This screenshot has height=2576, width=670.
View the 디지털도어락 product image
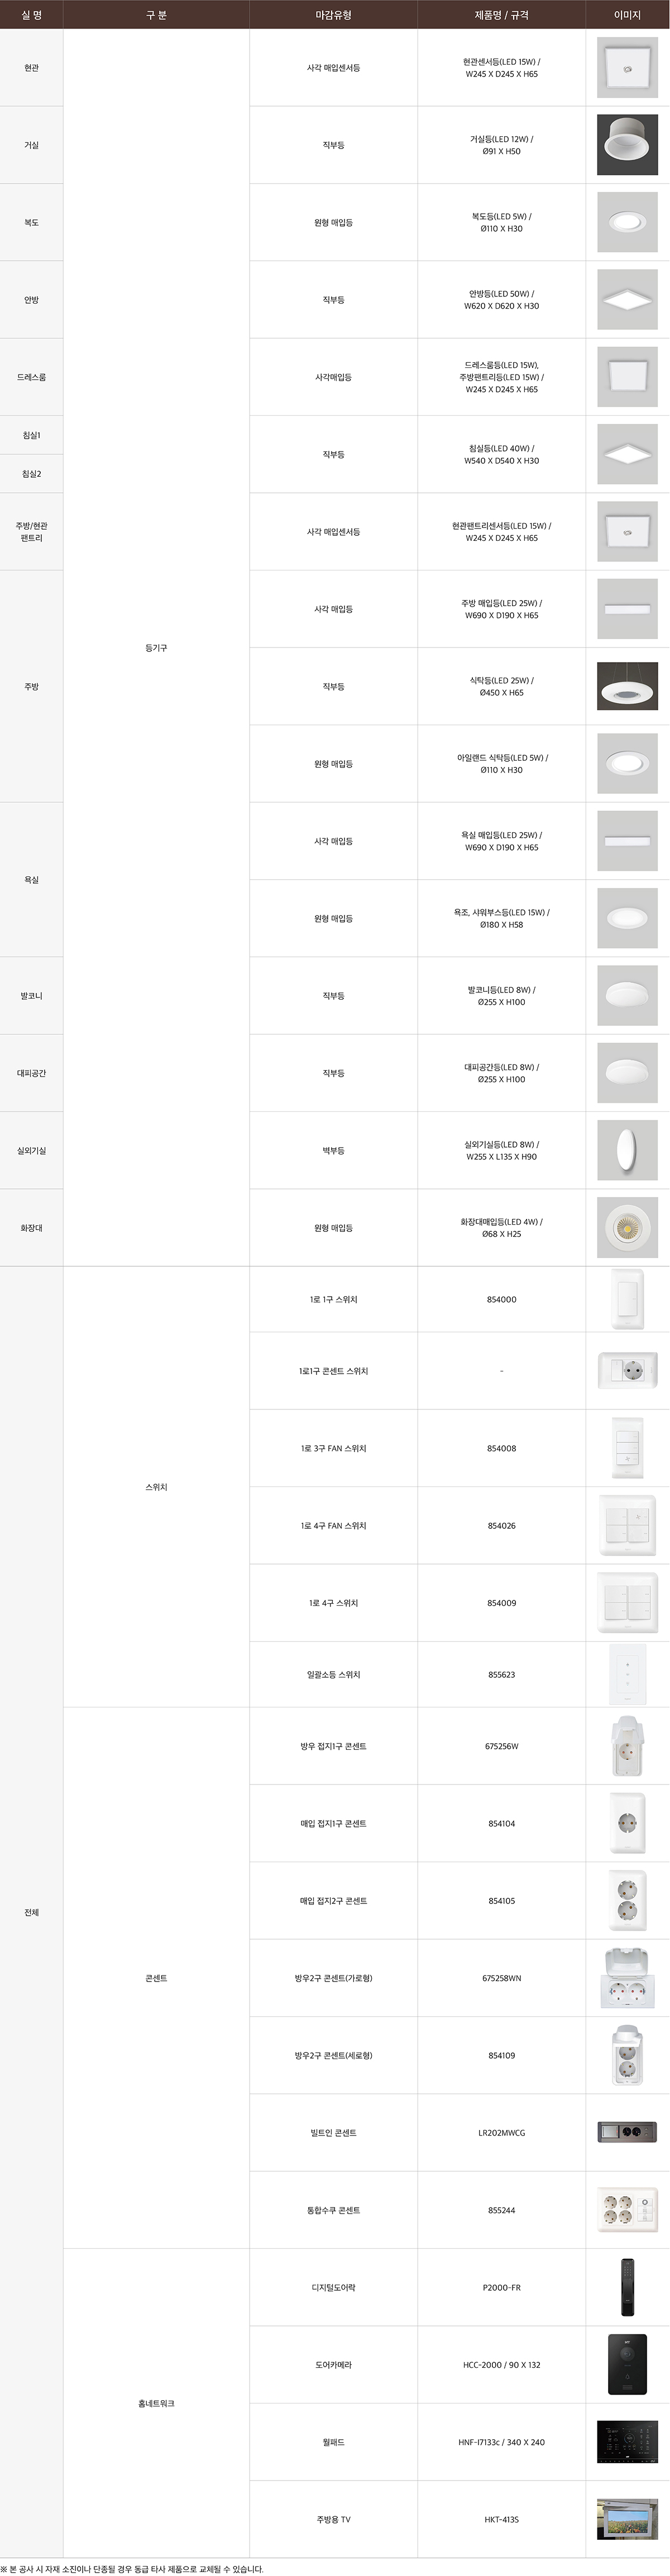[627, 2287]
